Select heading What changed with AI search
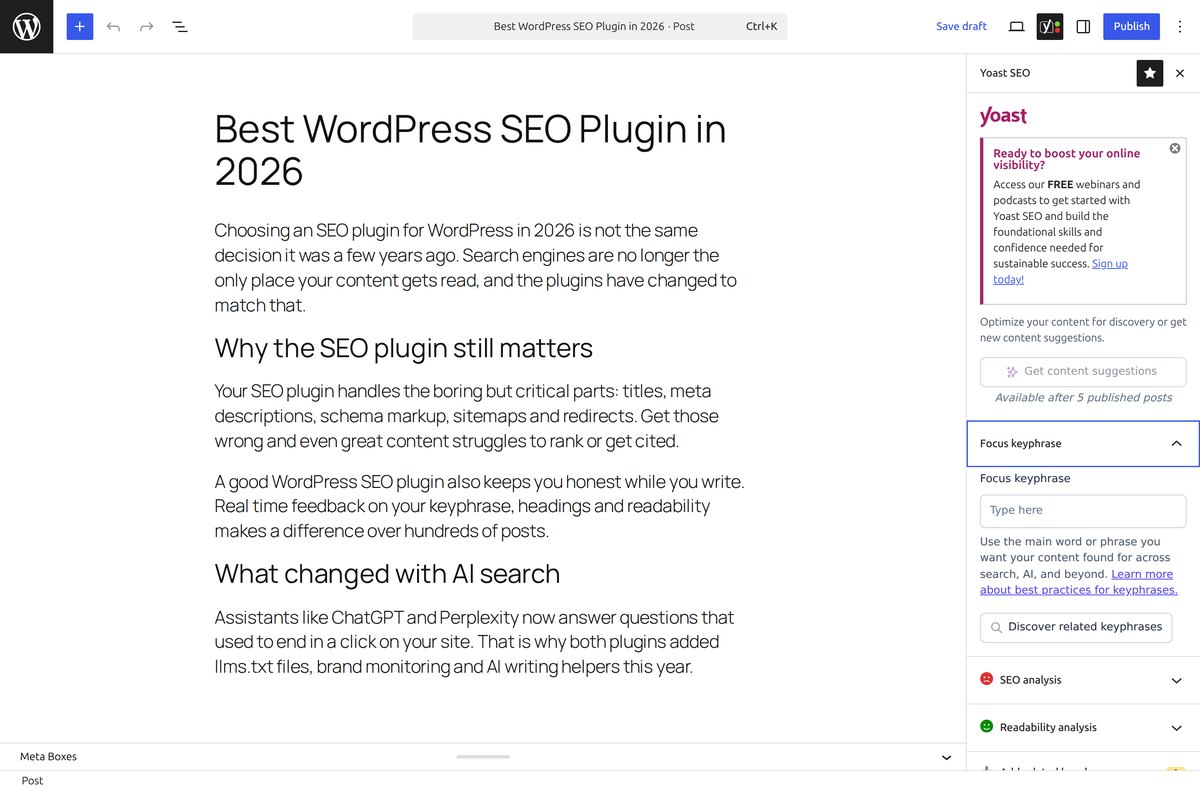 pyautogui.click(x=387, y=574)
